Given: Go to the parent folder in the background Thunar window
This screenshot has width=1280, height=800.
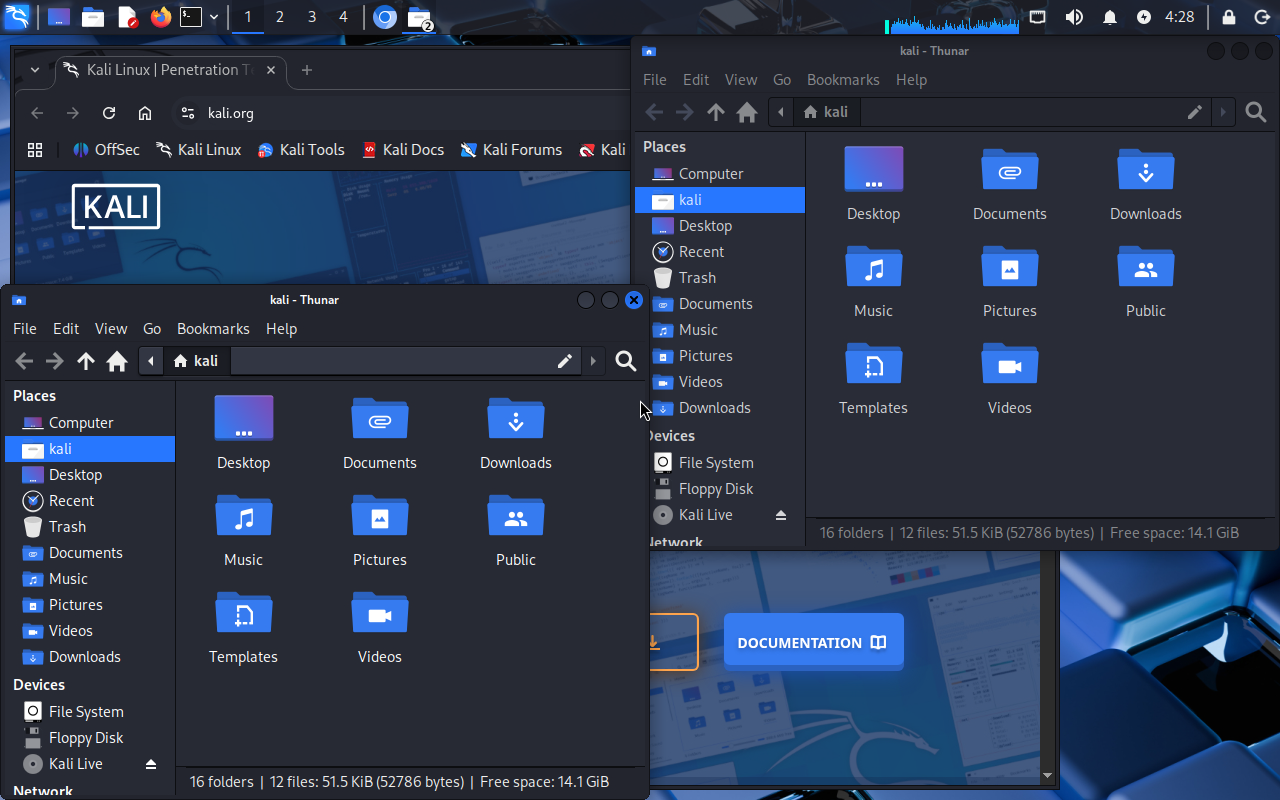Looking at the screenshot, I should [715, 112].
